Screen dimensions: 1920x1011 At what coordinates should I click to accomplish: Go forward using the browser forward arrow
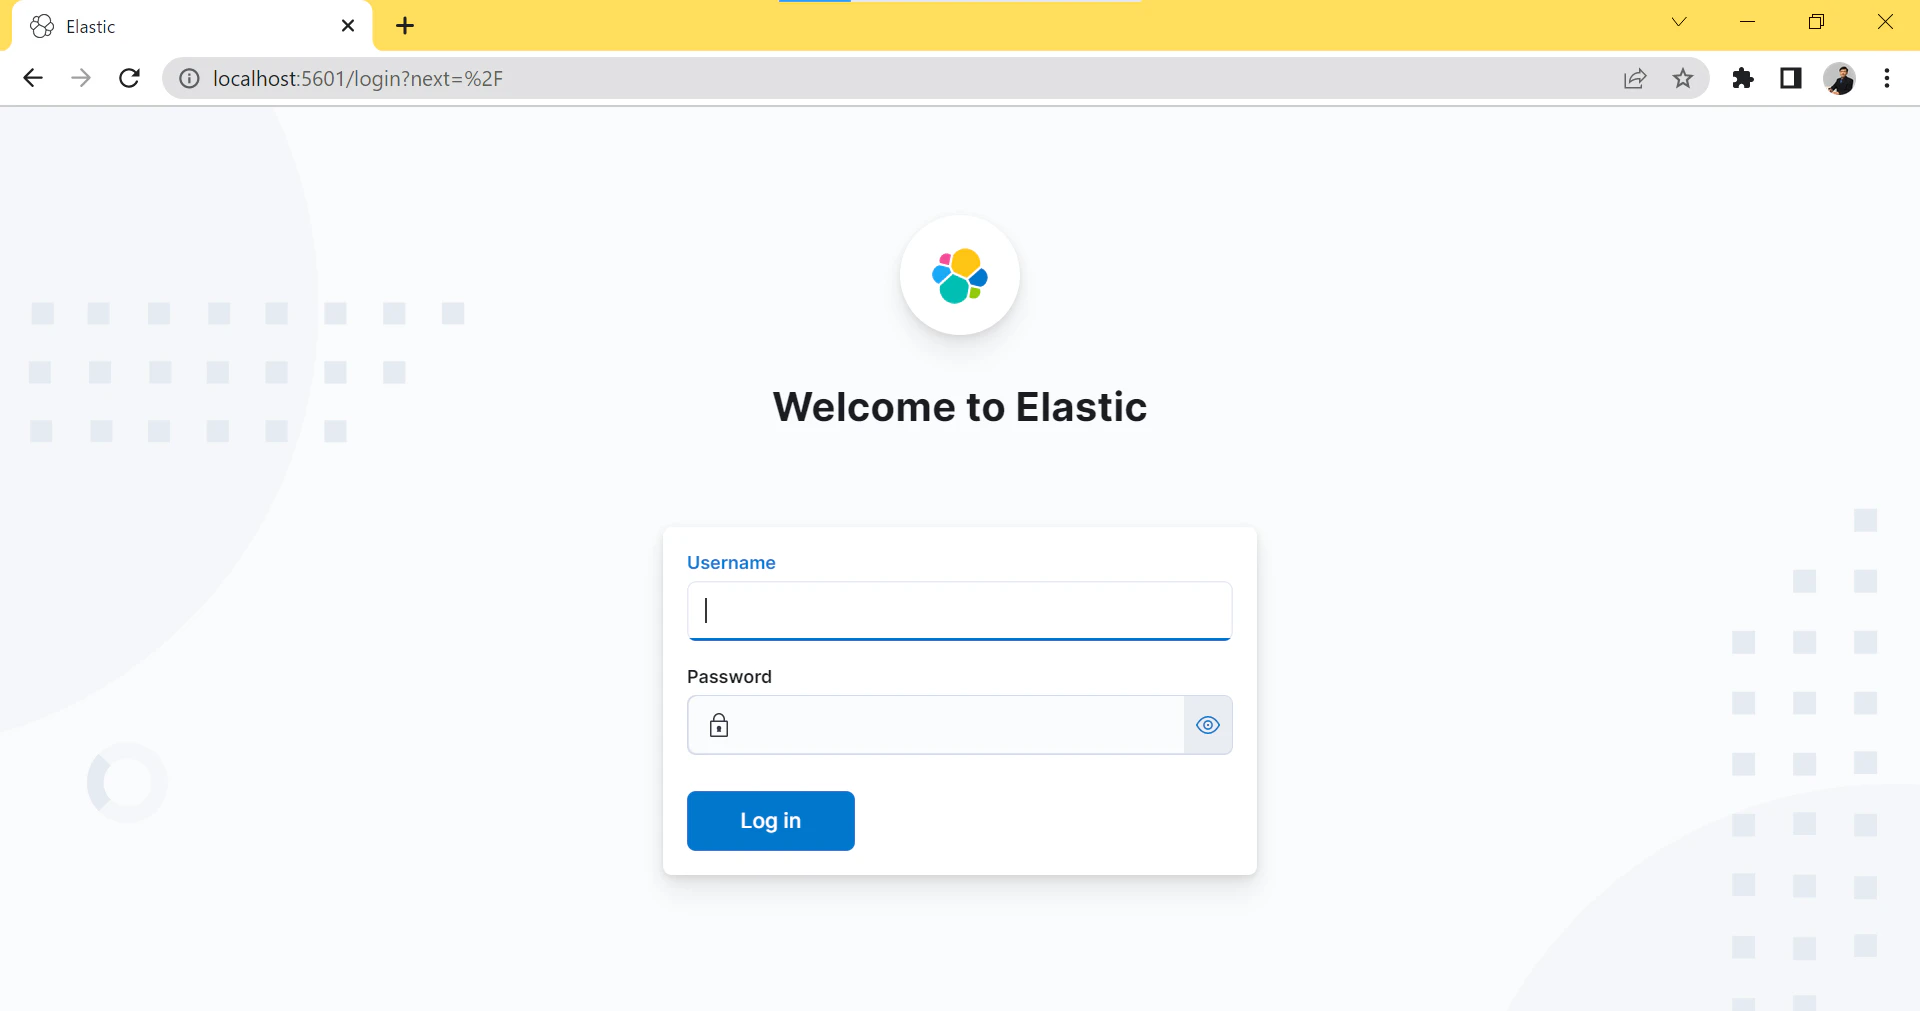click(x=81, y=78)
